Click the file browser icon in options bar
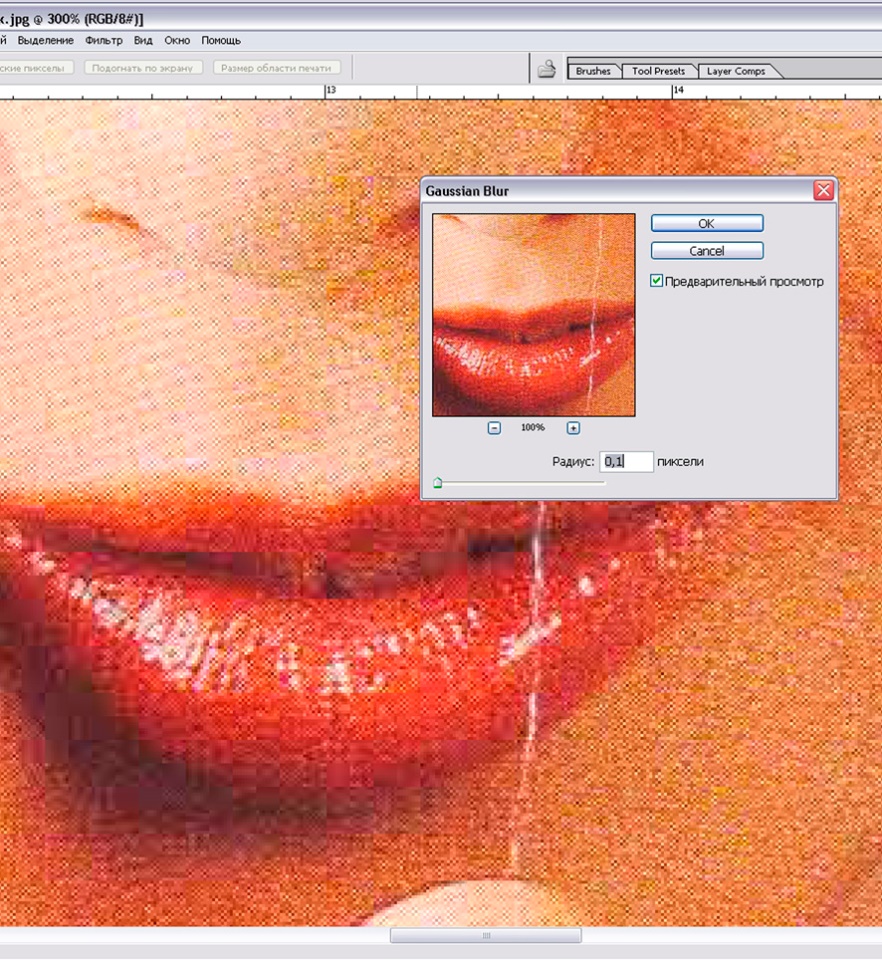 click(x=546, y=69)
